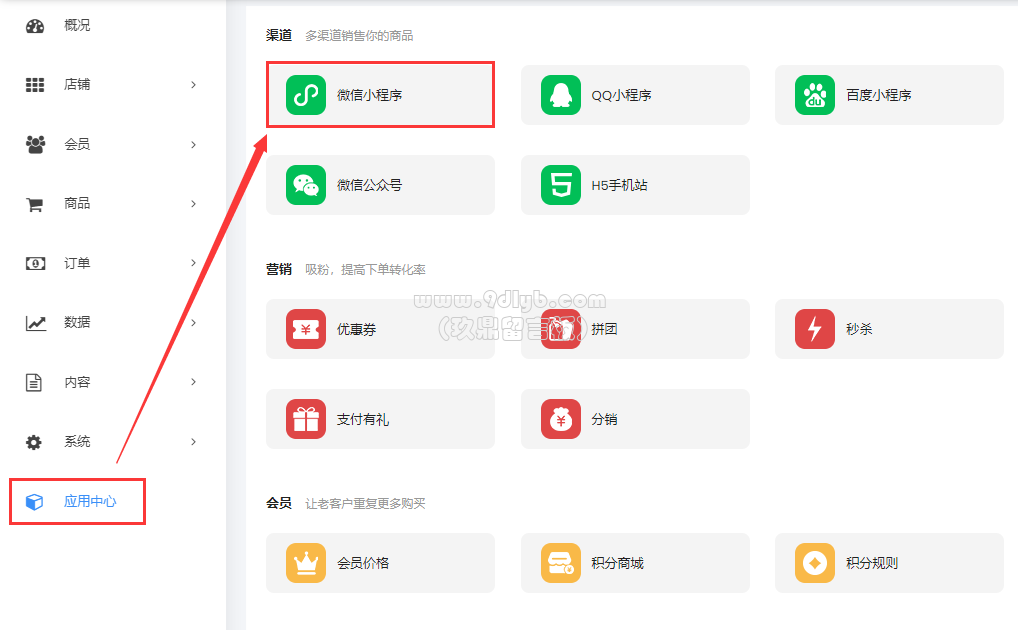Click the 渠道 section heading
Screen dimensions: 1018x630
click(279, 35)
